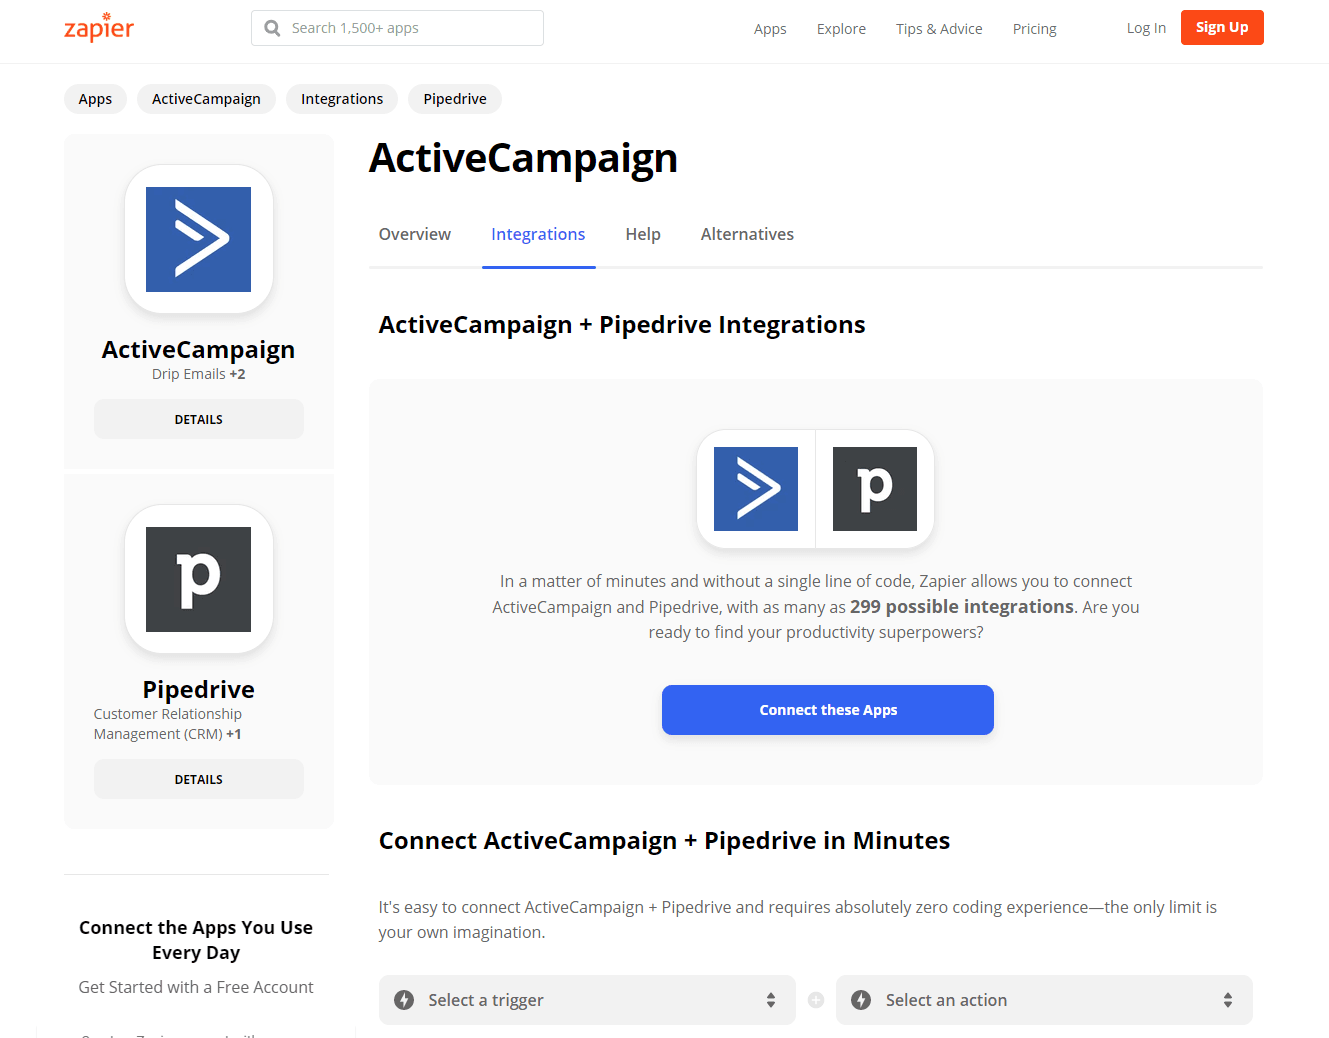
Task: Select the Apps breadcrumb chip
Action: 95,99
